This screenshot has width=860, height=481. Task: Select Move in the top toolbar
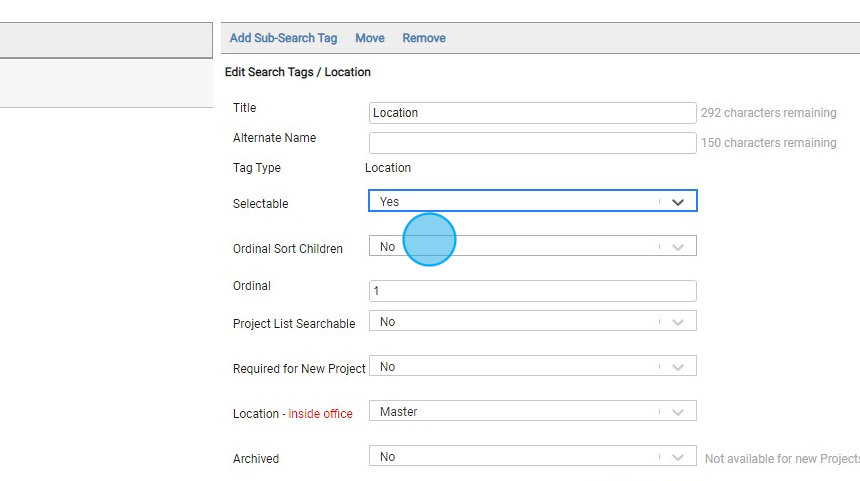pos(369,38)
